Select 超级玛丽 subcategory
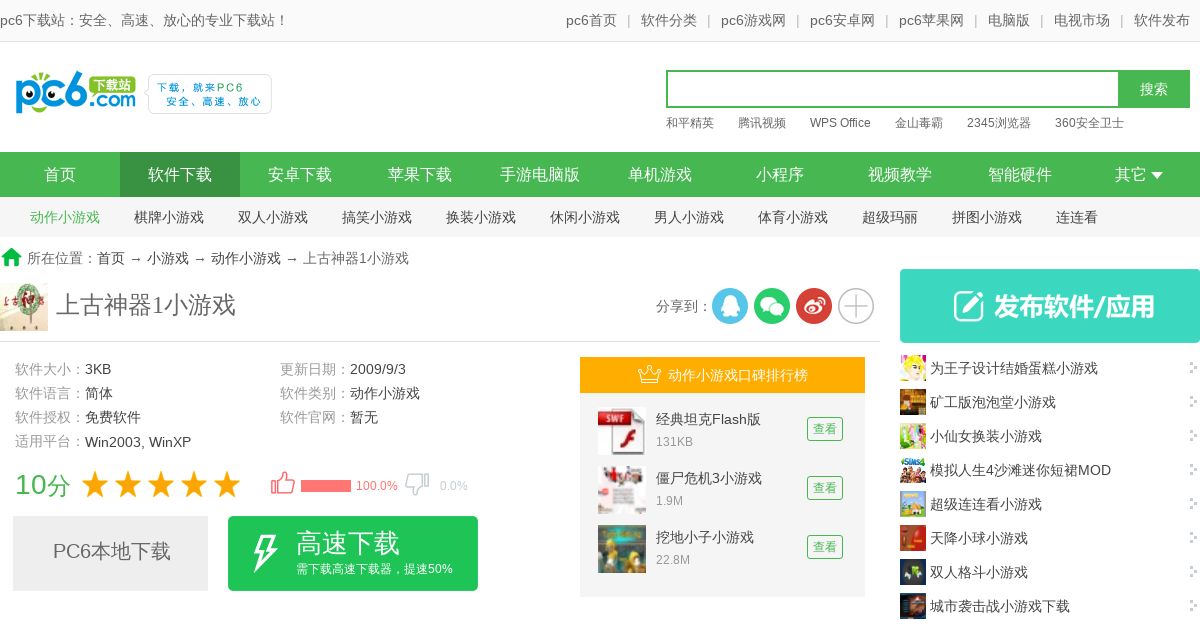 tap(890, 217)
